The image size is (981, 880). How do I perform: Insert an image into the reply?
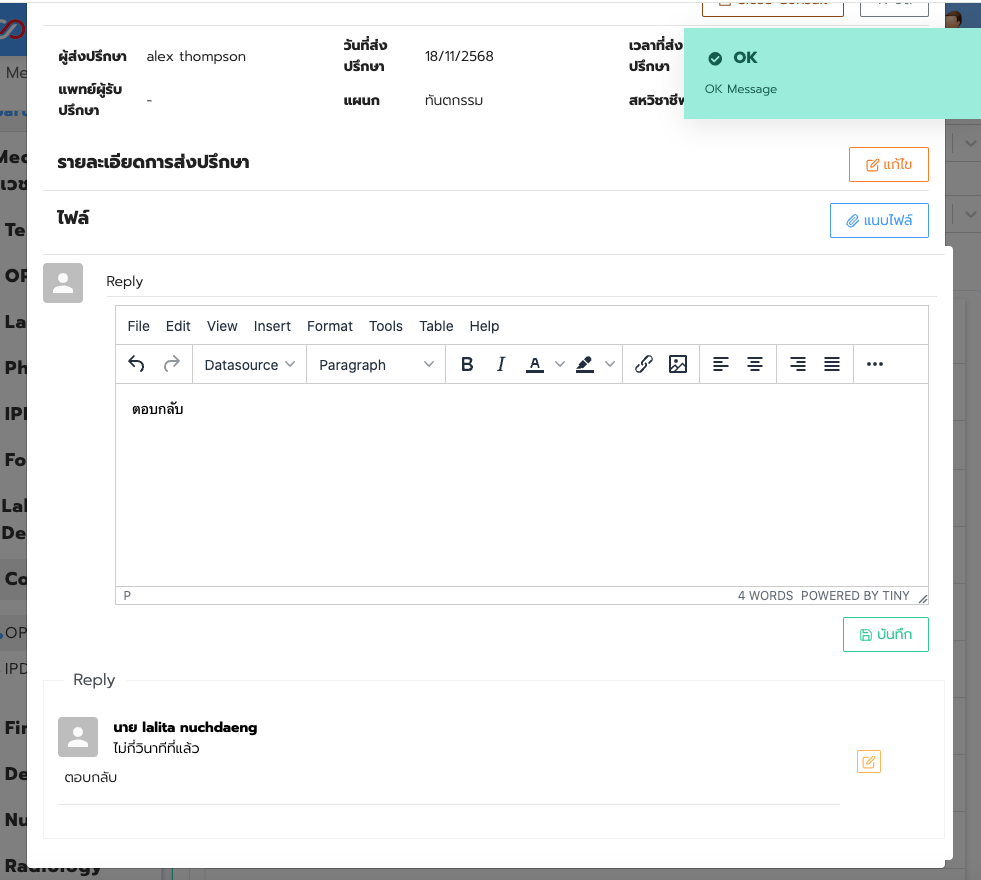point(678,365)
